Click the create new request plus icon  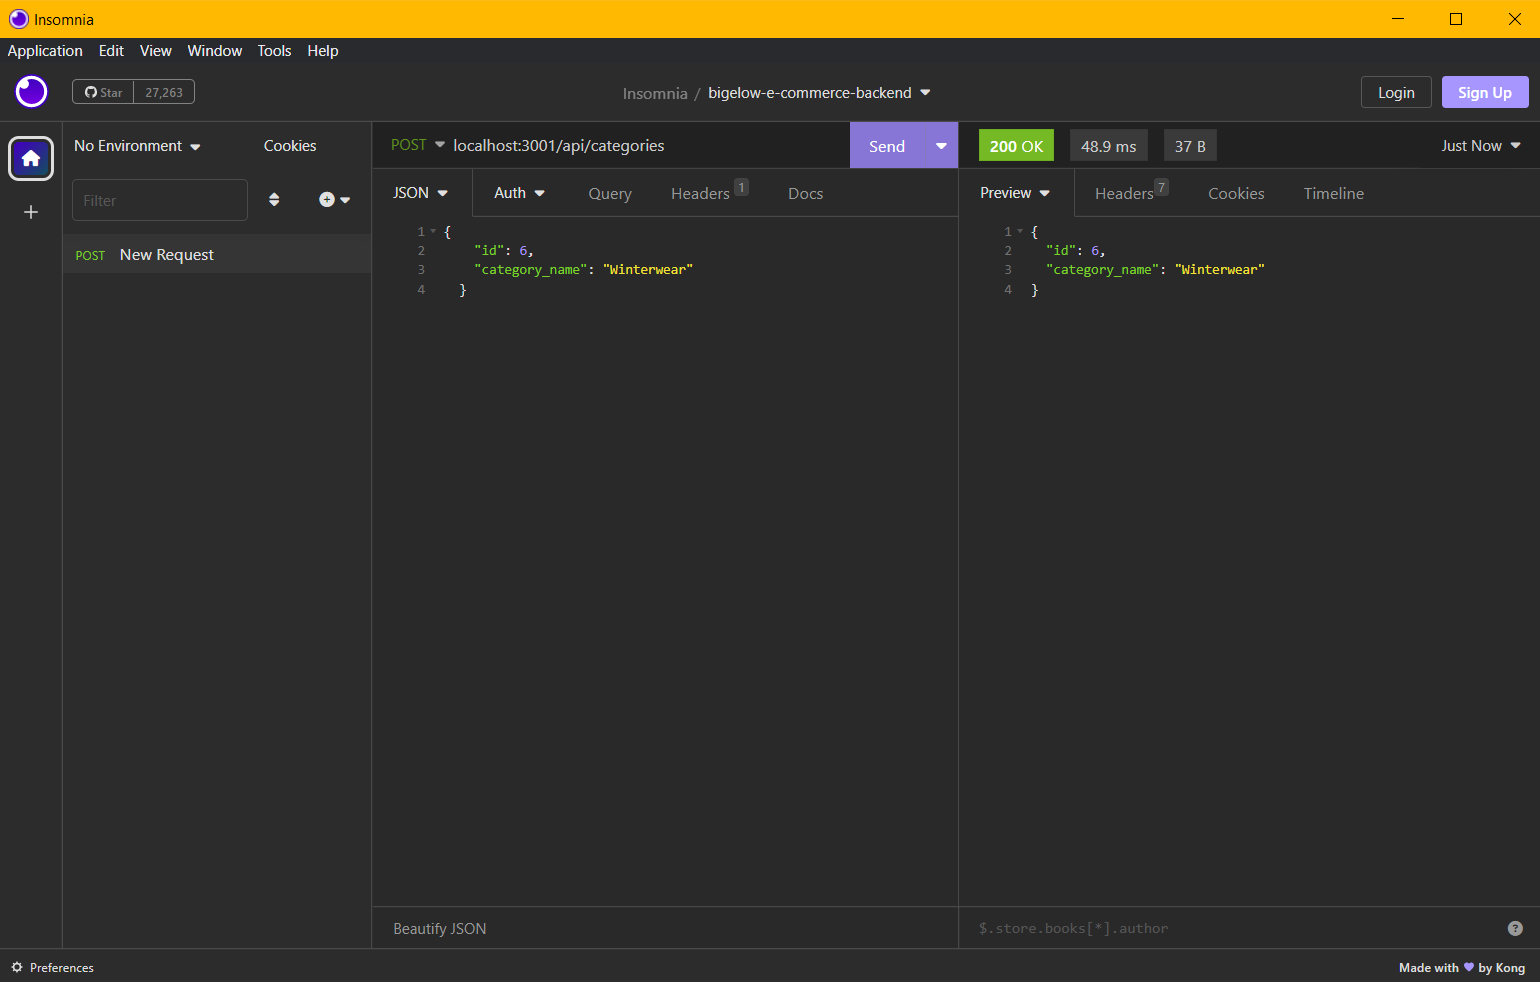coord(329,199)
